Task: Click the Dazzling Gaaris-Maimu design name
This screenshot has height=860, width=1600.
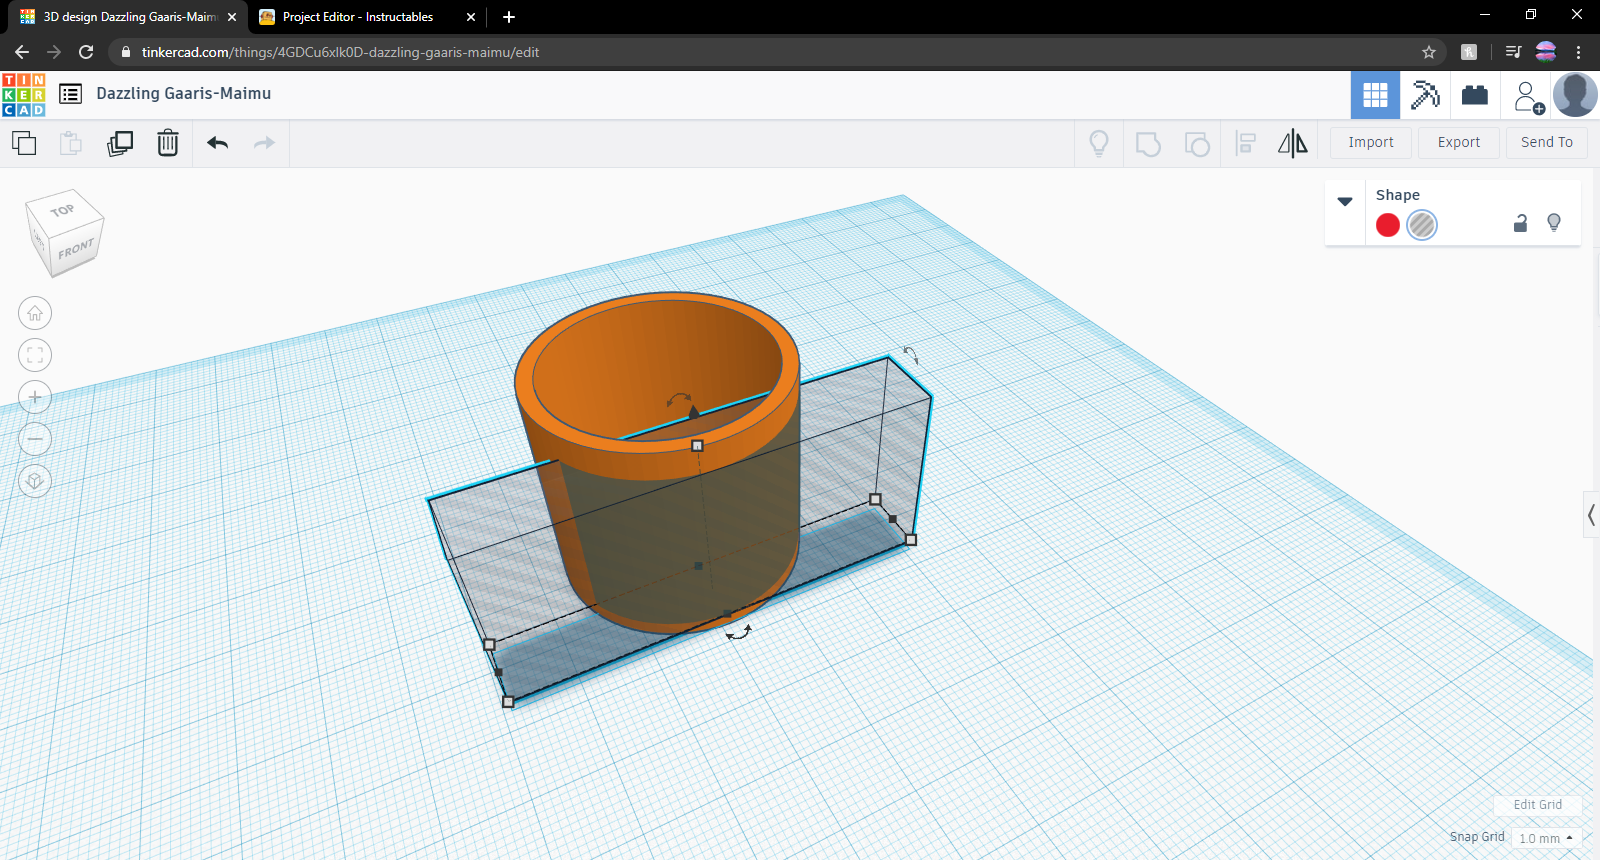Action: click(x=184, y=93)
